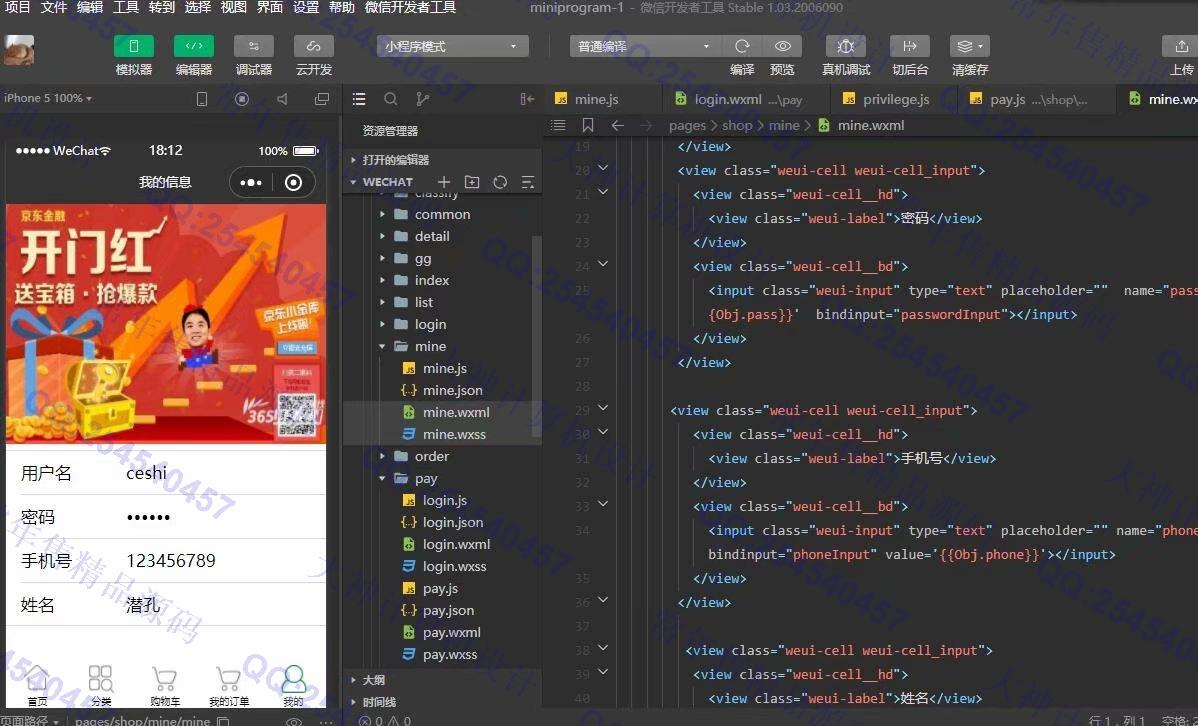1198x726 pixels.
Task: Switch to the mine.js tab
Action: pos(597,99)
